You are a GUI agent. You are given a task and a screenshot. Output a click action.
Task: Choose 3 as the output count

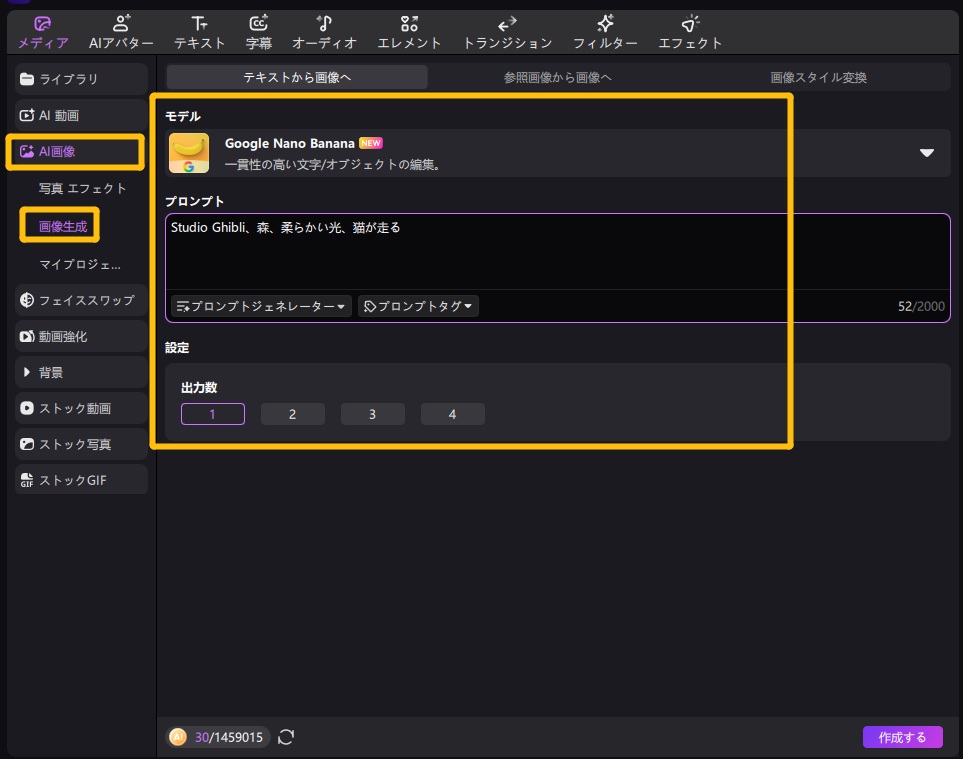click(x=372, y=413)
